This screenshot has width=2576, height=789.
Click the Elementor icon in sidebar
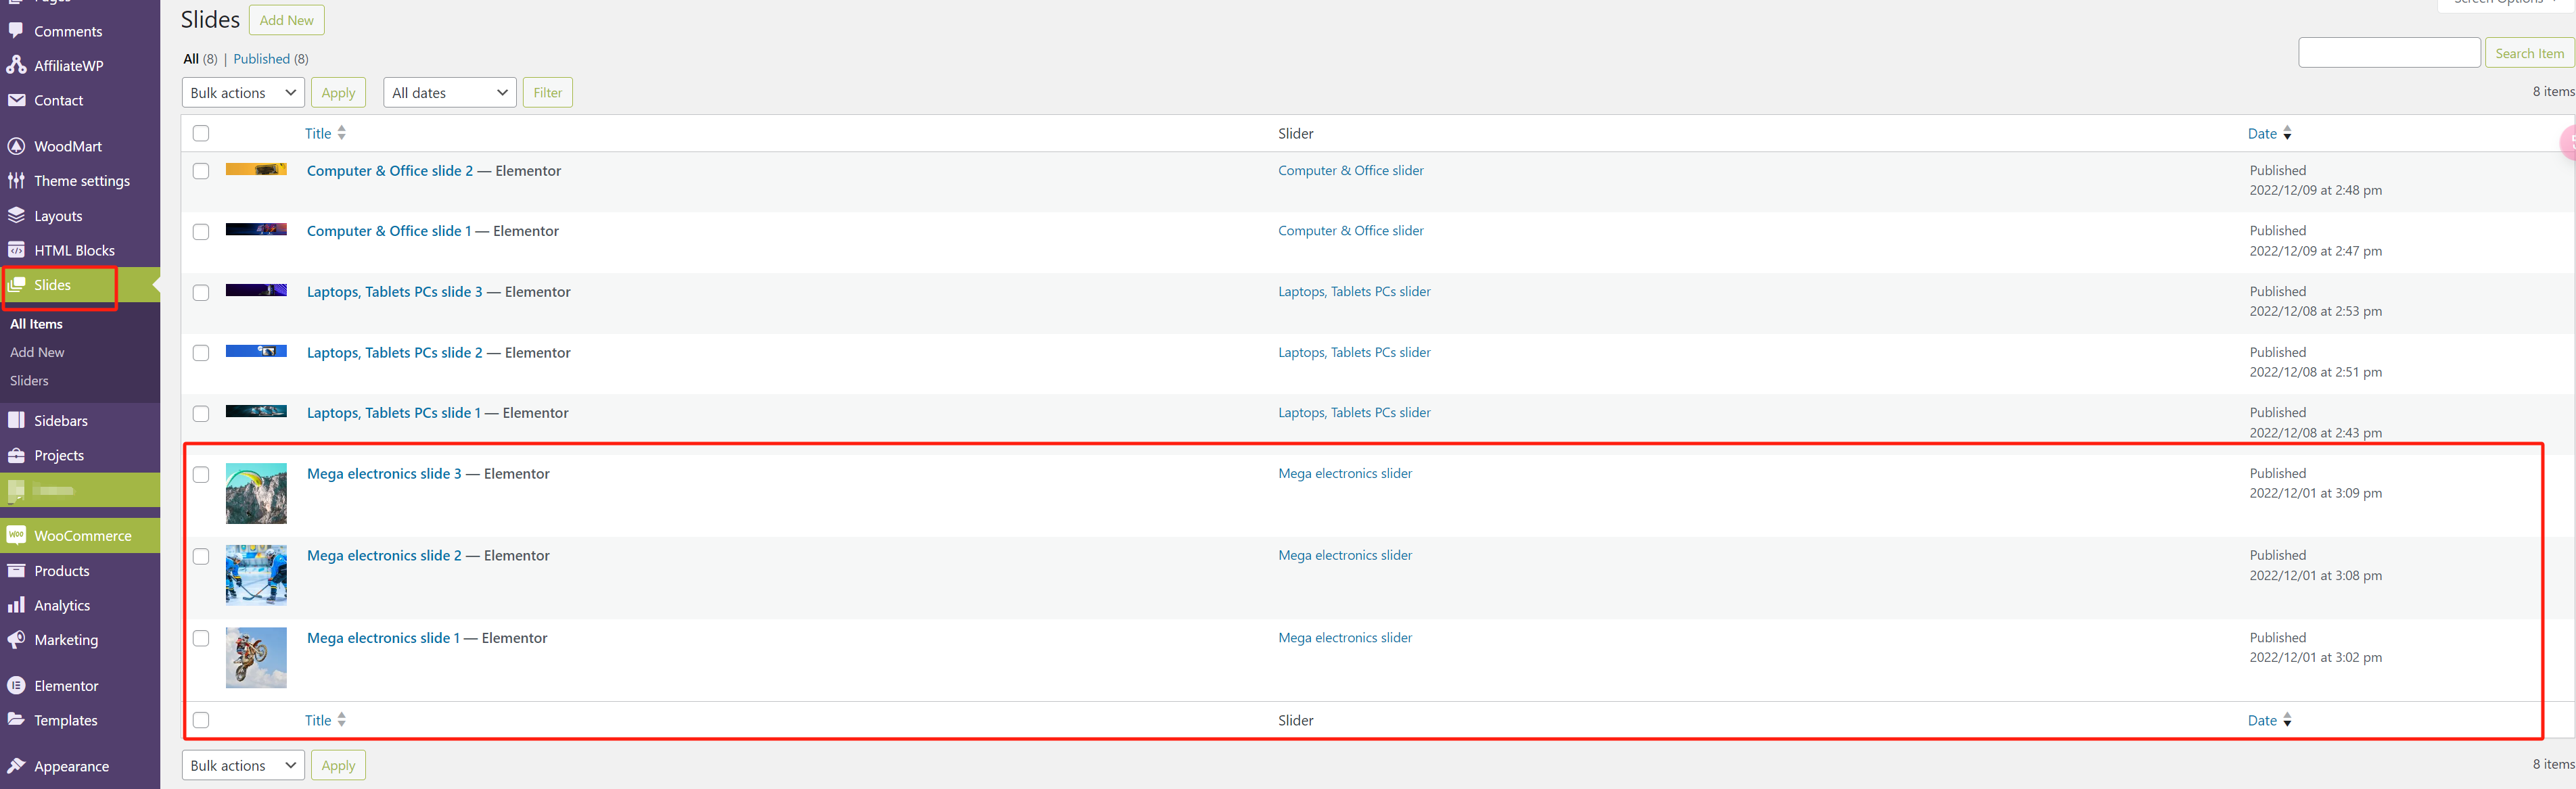(x=16, y=685)
